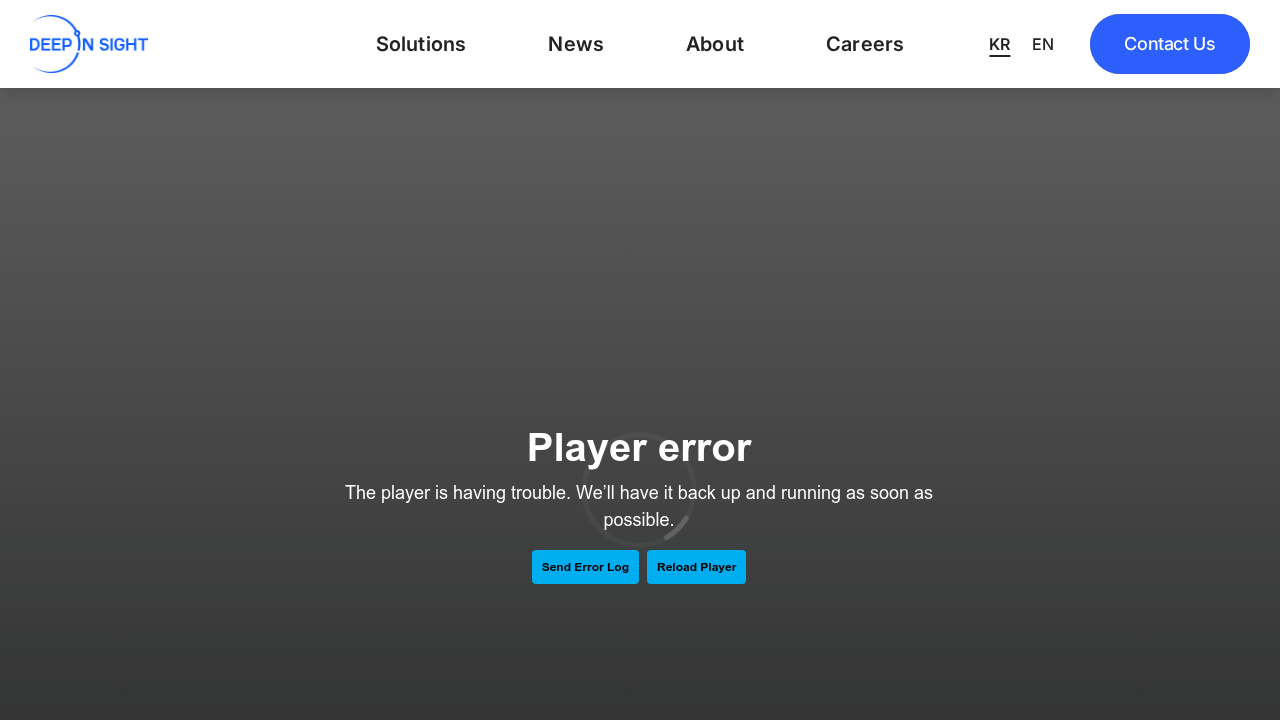The width and height of the screenshot is (1280, 720).
Task: Click the dark player area below the error buttons
Action: click(x=640, y=650)
